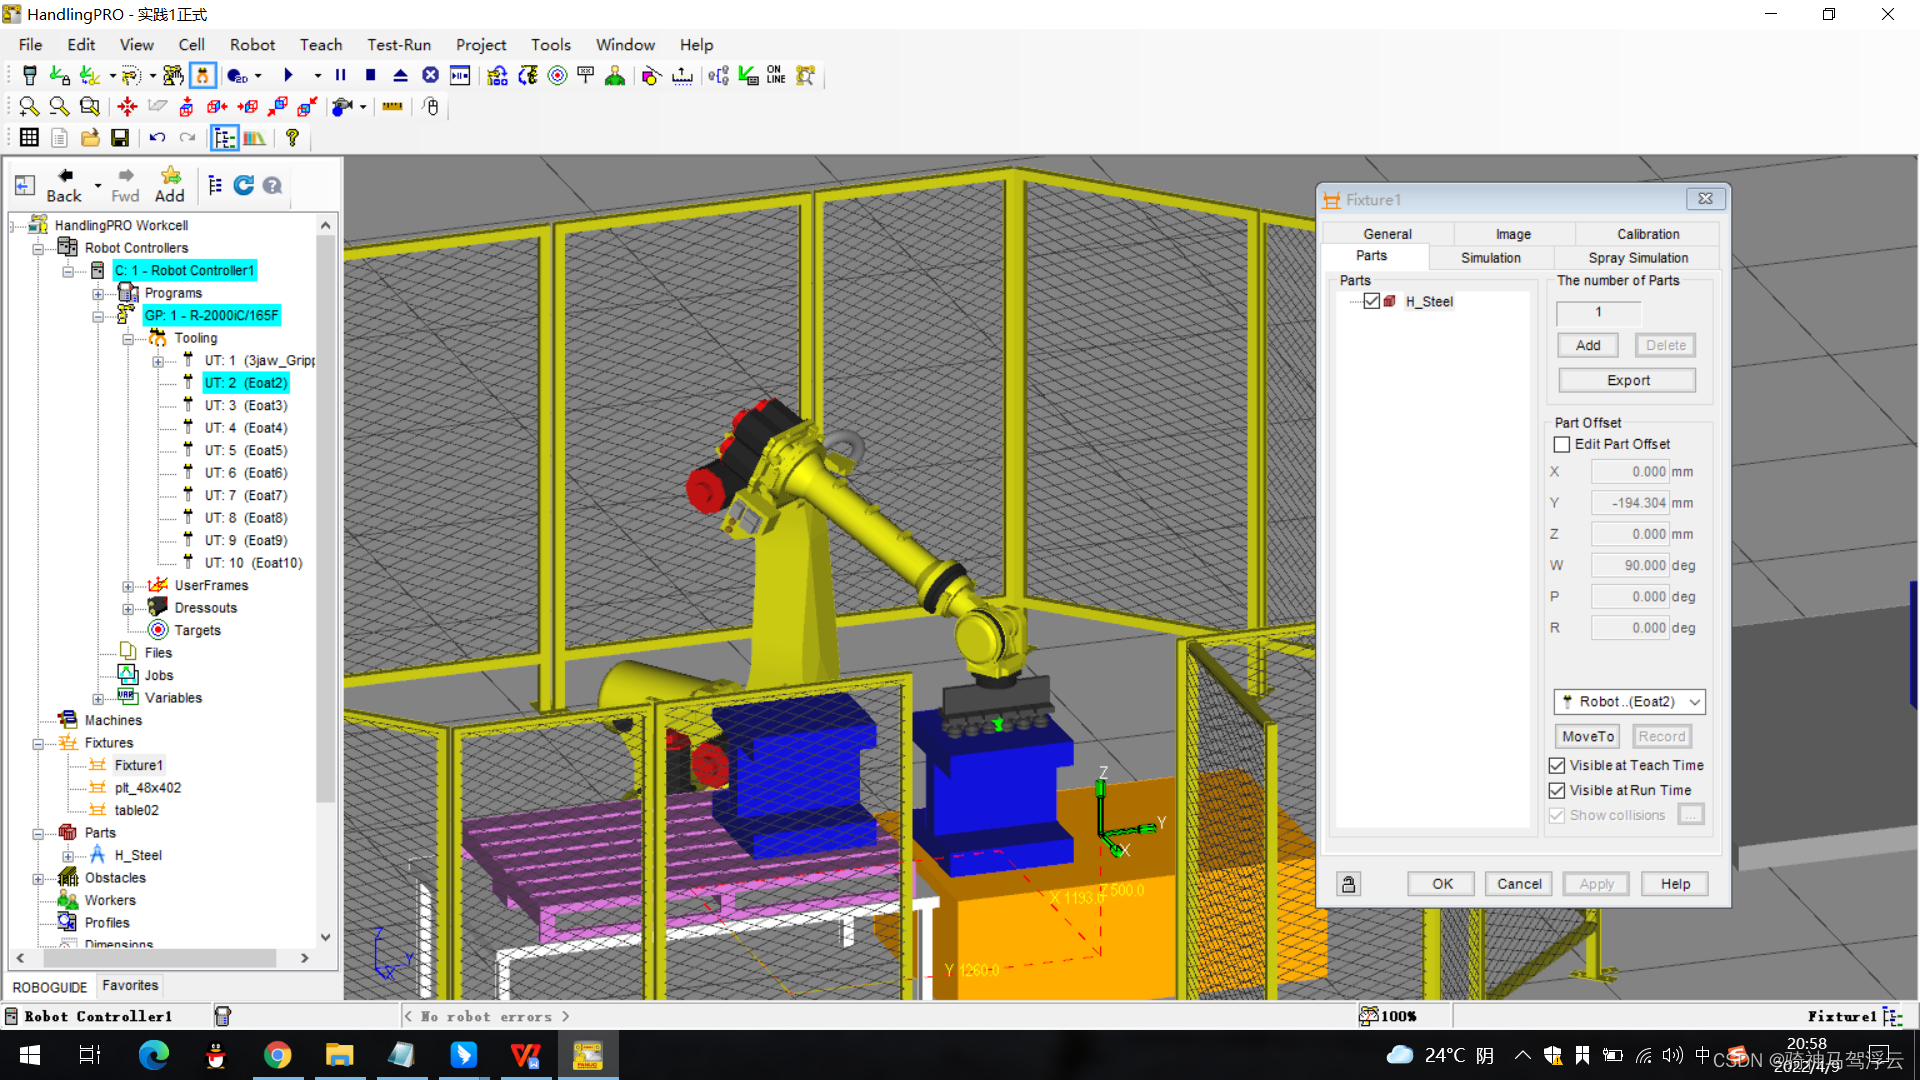The height and width of the screenshot is (1080, 1920).
Task: Click the measurement ruler tool icon
Action: pyautogui.click(x=392, y=107)
